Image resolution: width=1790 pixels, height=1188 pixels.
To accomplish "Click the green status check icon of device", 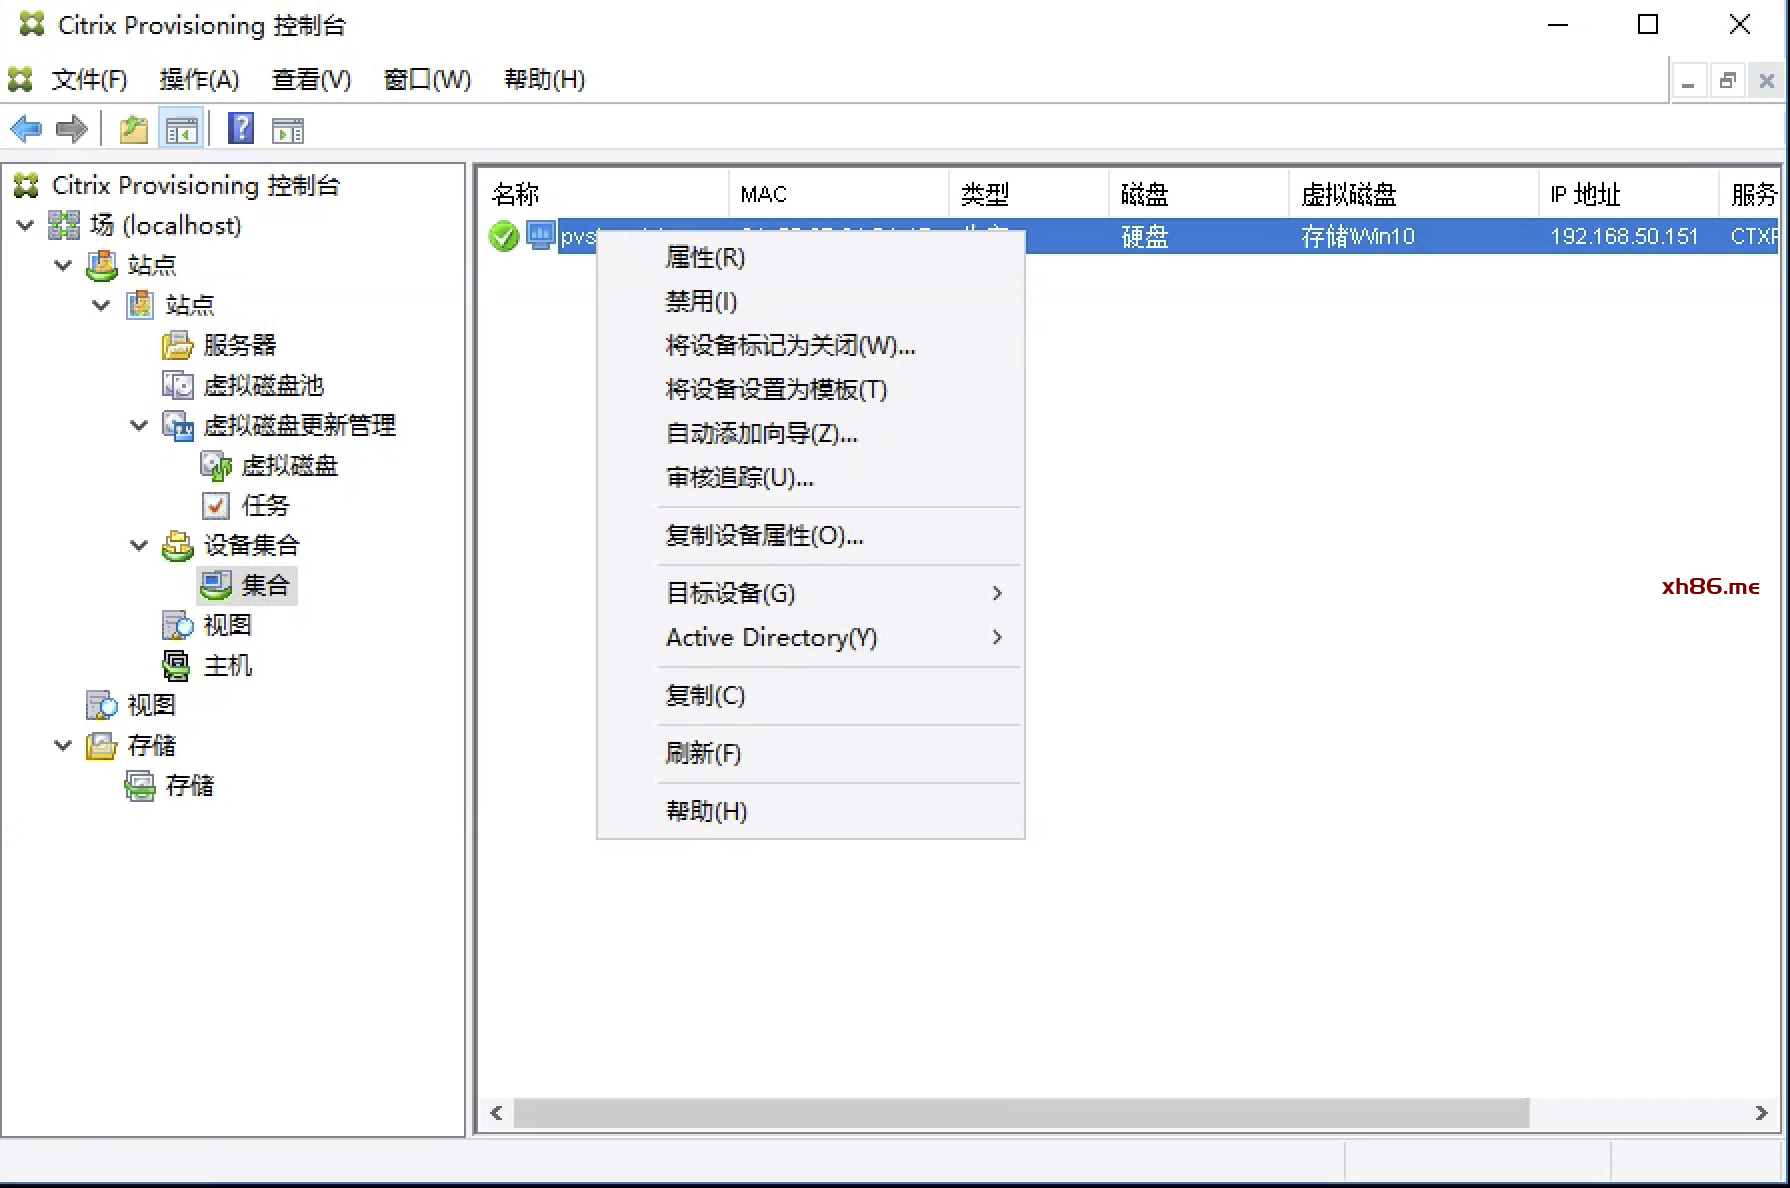I will tap(504, 237).
